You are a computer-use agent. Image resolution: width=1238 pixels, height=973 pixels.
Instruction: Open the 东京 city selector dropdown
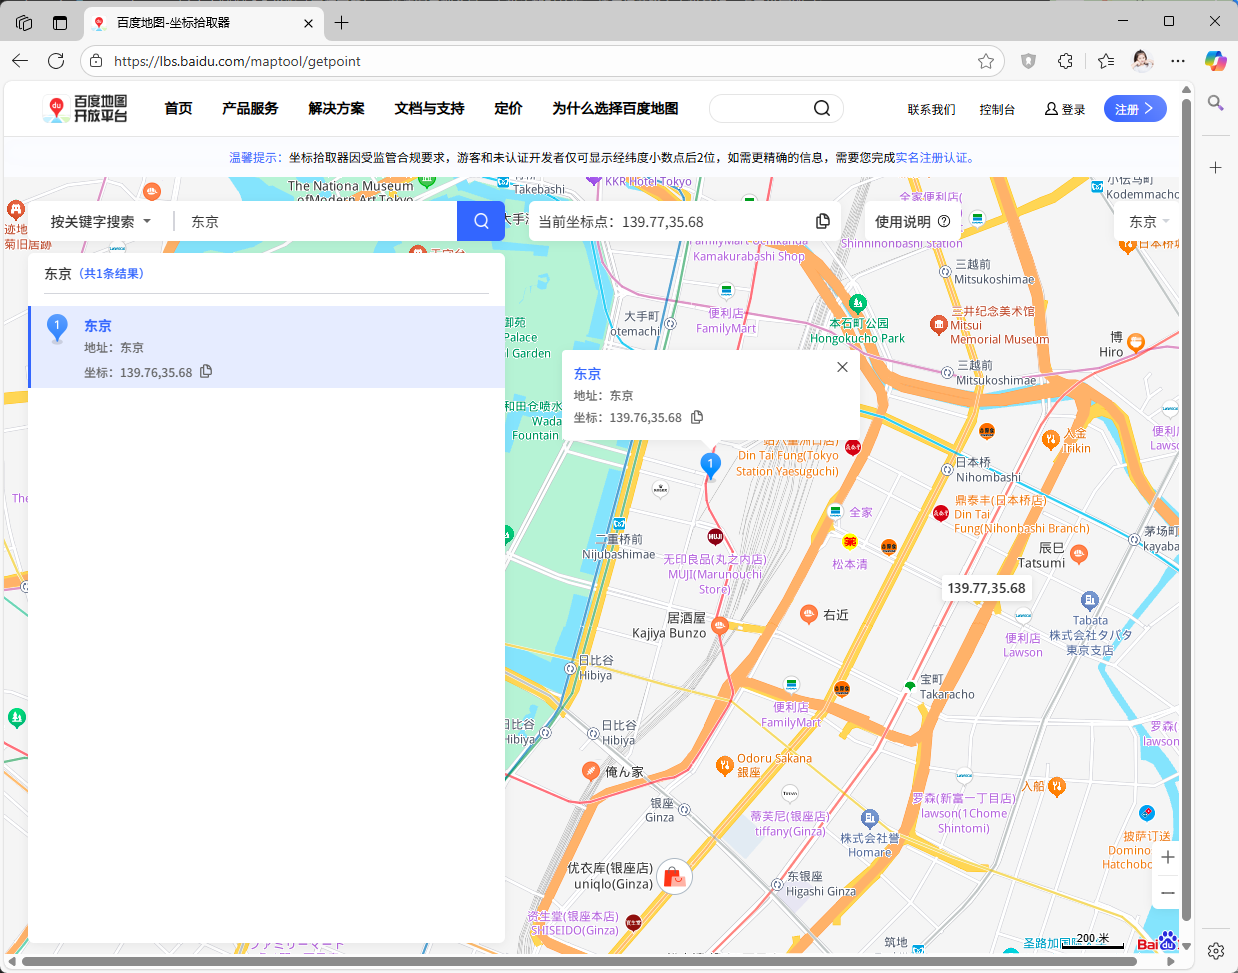(1148, 221)
